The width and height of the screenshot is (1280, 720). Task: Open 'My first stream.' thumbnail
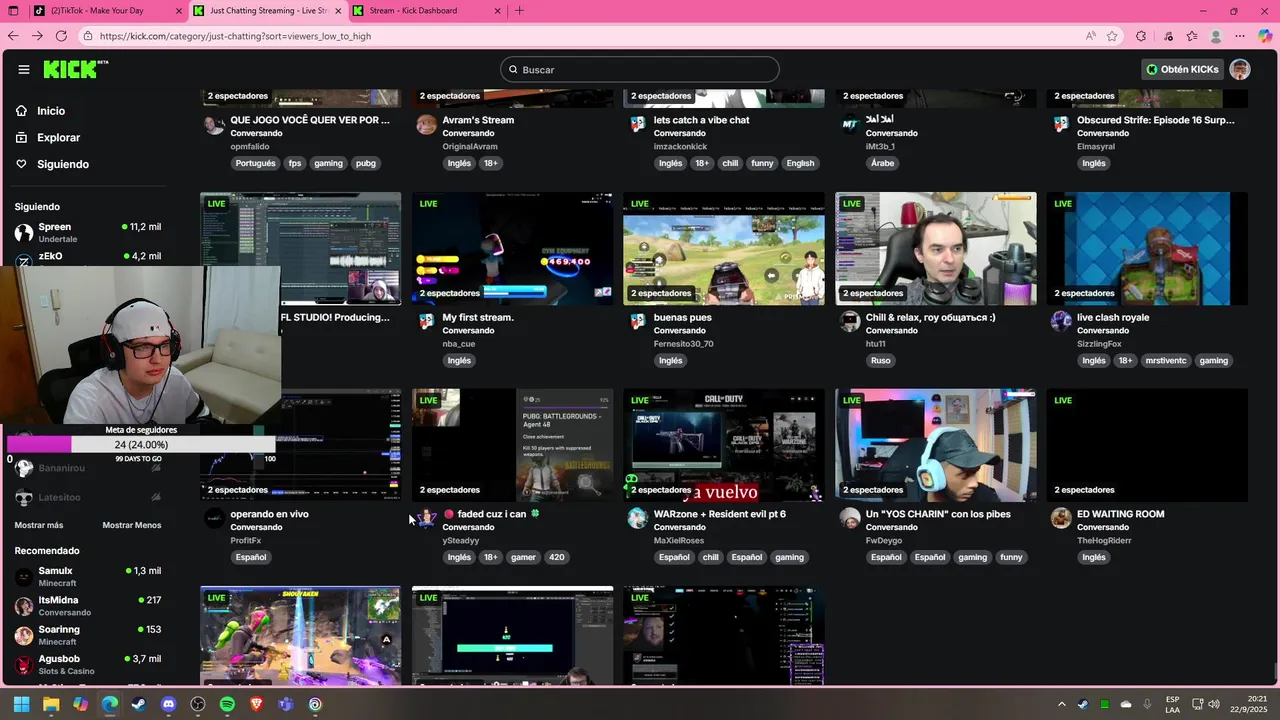point(512,248)
